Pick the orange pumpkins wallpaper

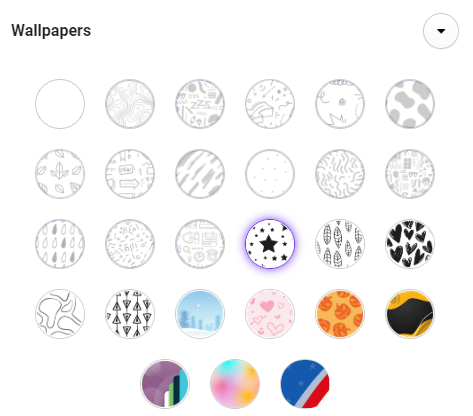[x=340, y=314]
